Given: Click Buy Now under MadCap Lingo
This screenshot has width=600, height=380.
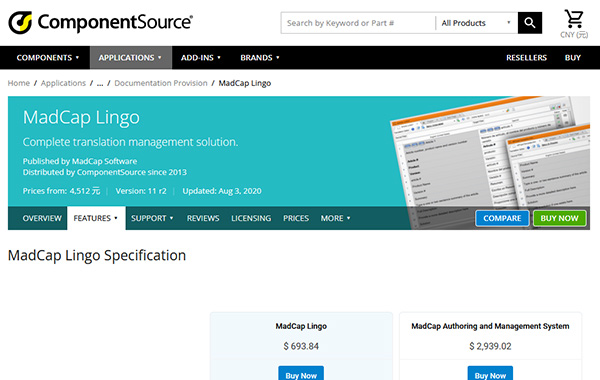Looking at the screenshot, I should coord(301,373).
